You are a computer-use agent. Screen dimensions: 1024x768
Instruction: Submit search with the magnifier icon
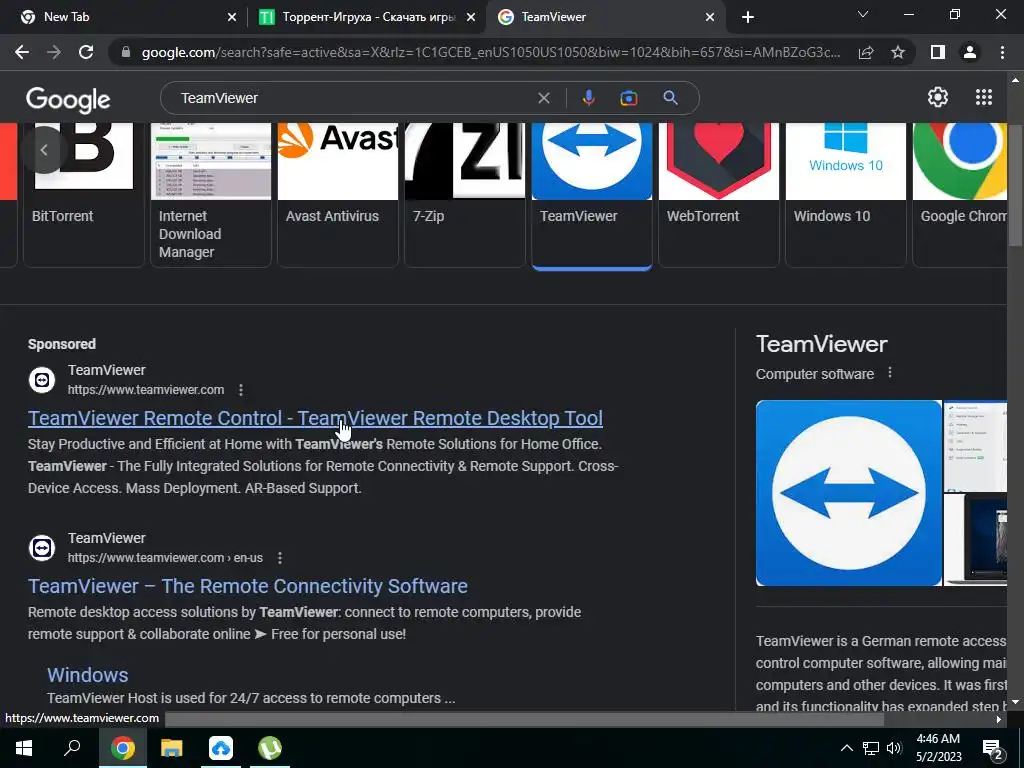670,98
